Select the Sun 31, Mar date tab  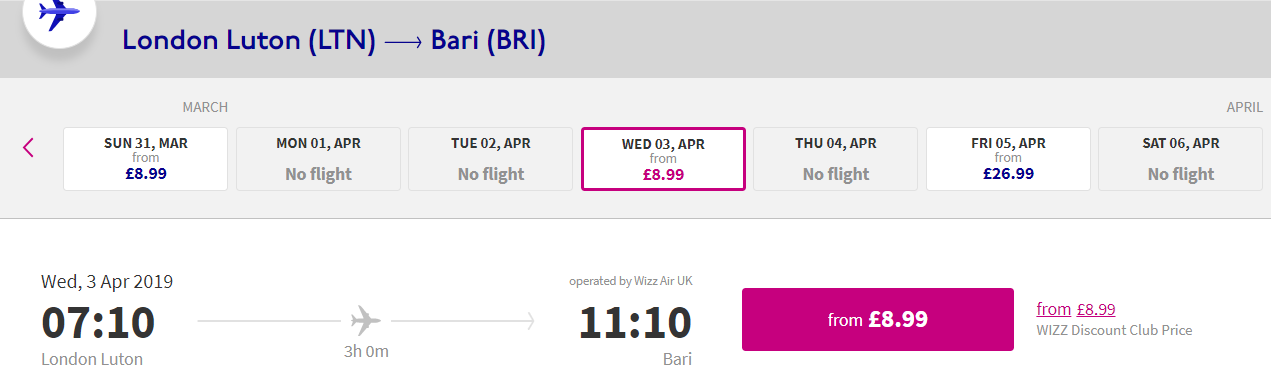pyautogui.click(x=146, y=158)
